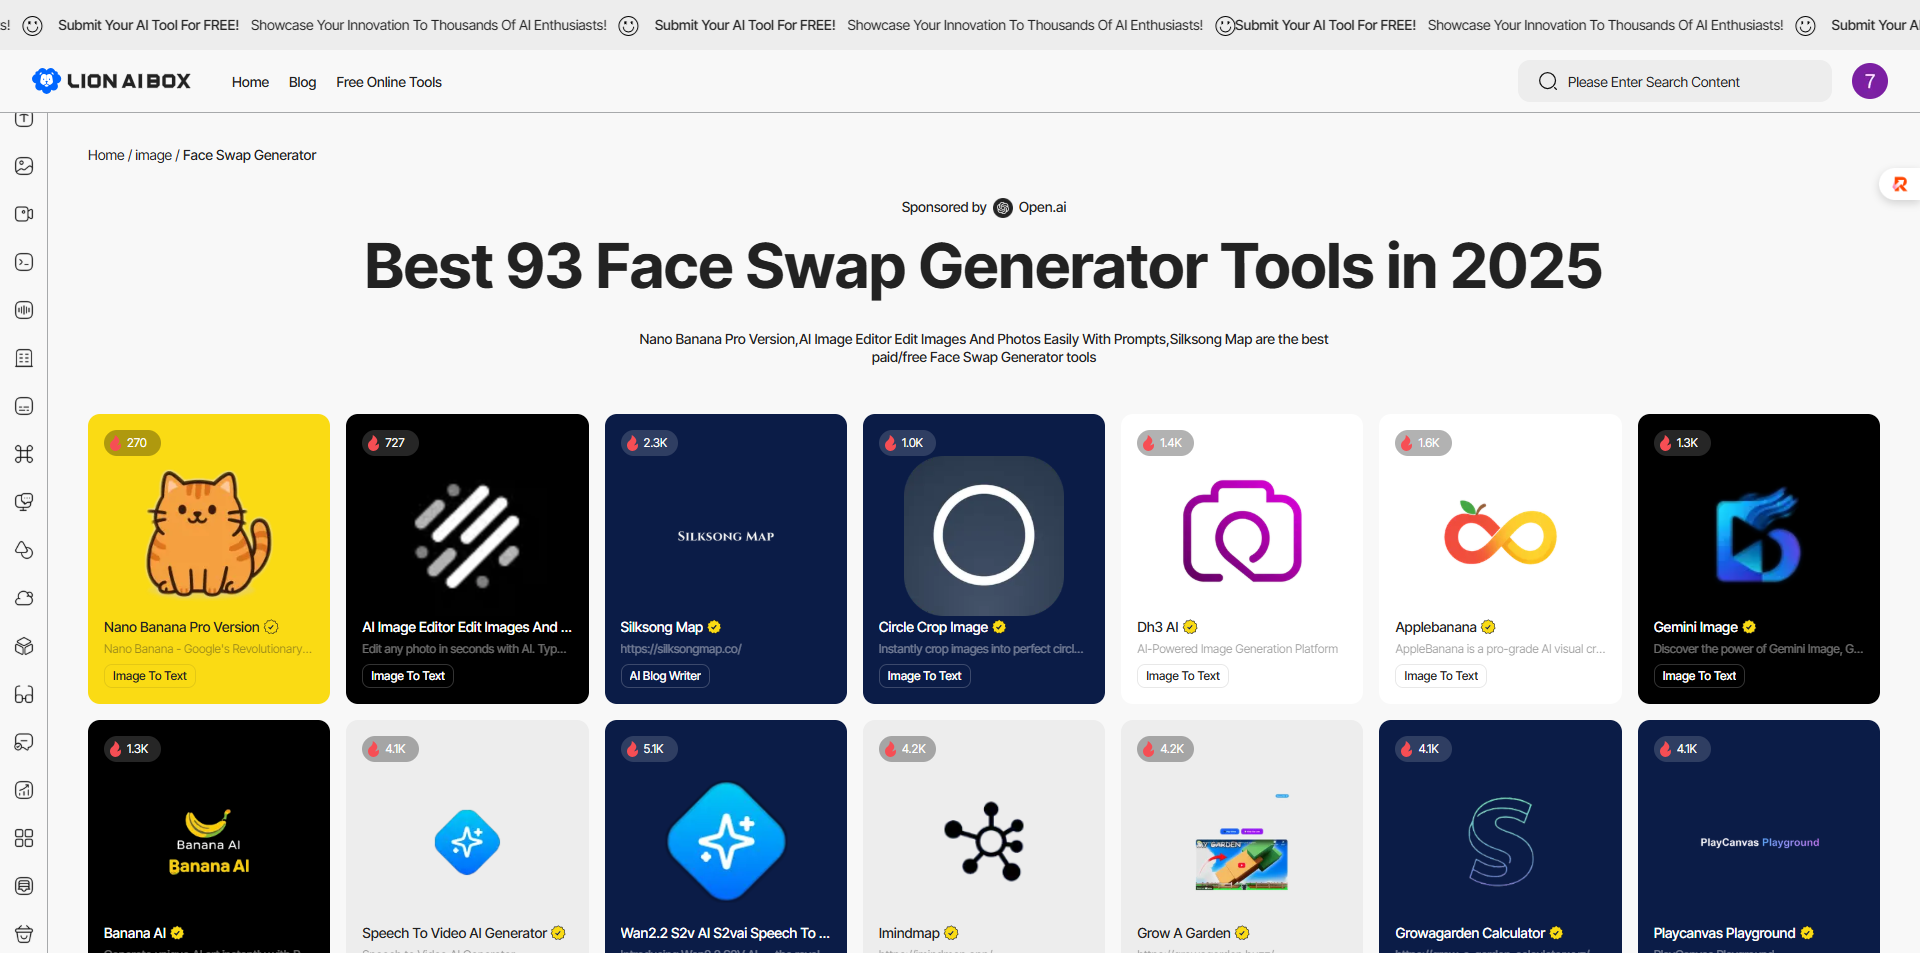The image size is (1920, 953).
Task: Click the Speech To Video AI Generator thumbnail
Action: coord(467,842)
